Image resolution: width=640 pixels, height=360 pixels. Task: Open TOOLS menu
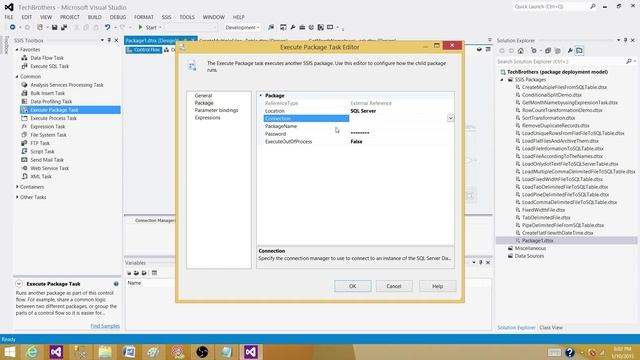pos(187,17)
